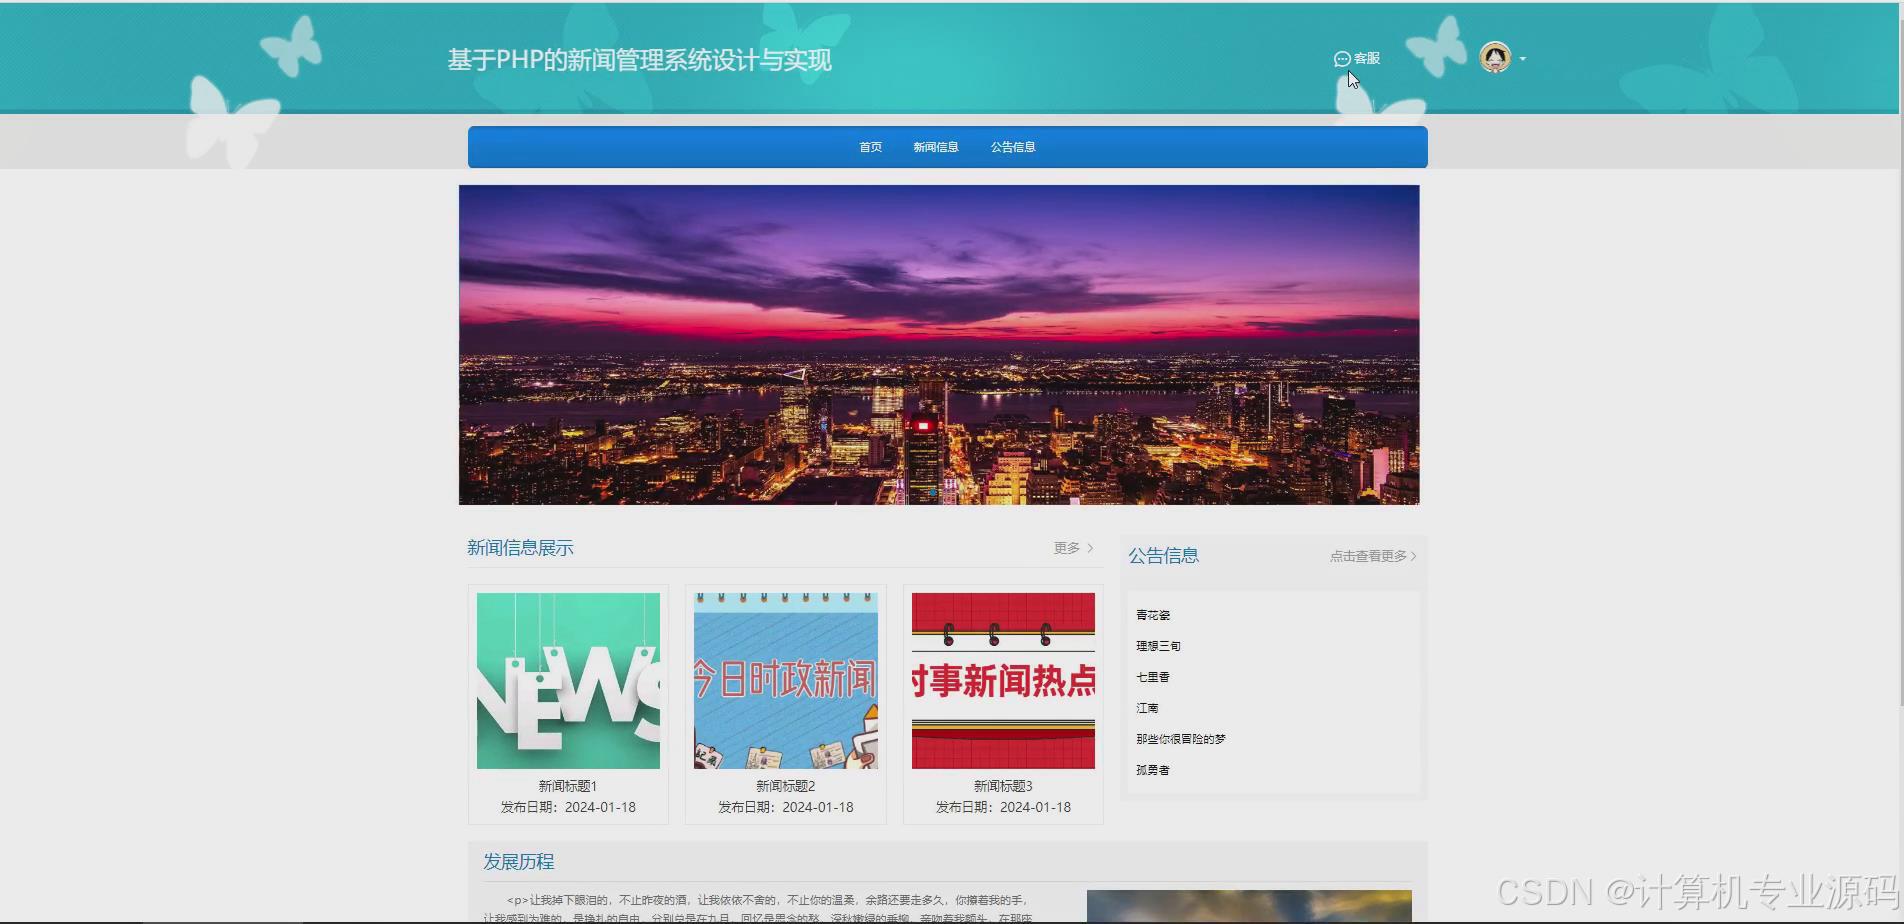Viewport: 1904px width, 924px height.
Task: Open the 时事新闻热点 thumbnail for 新闻标题3
Action: [x=1001, y=679]
